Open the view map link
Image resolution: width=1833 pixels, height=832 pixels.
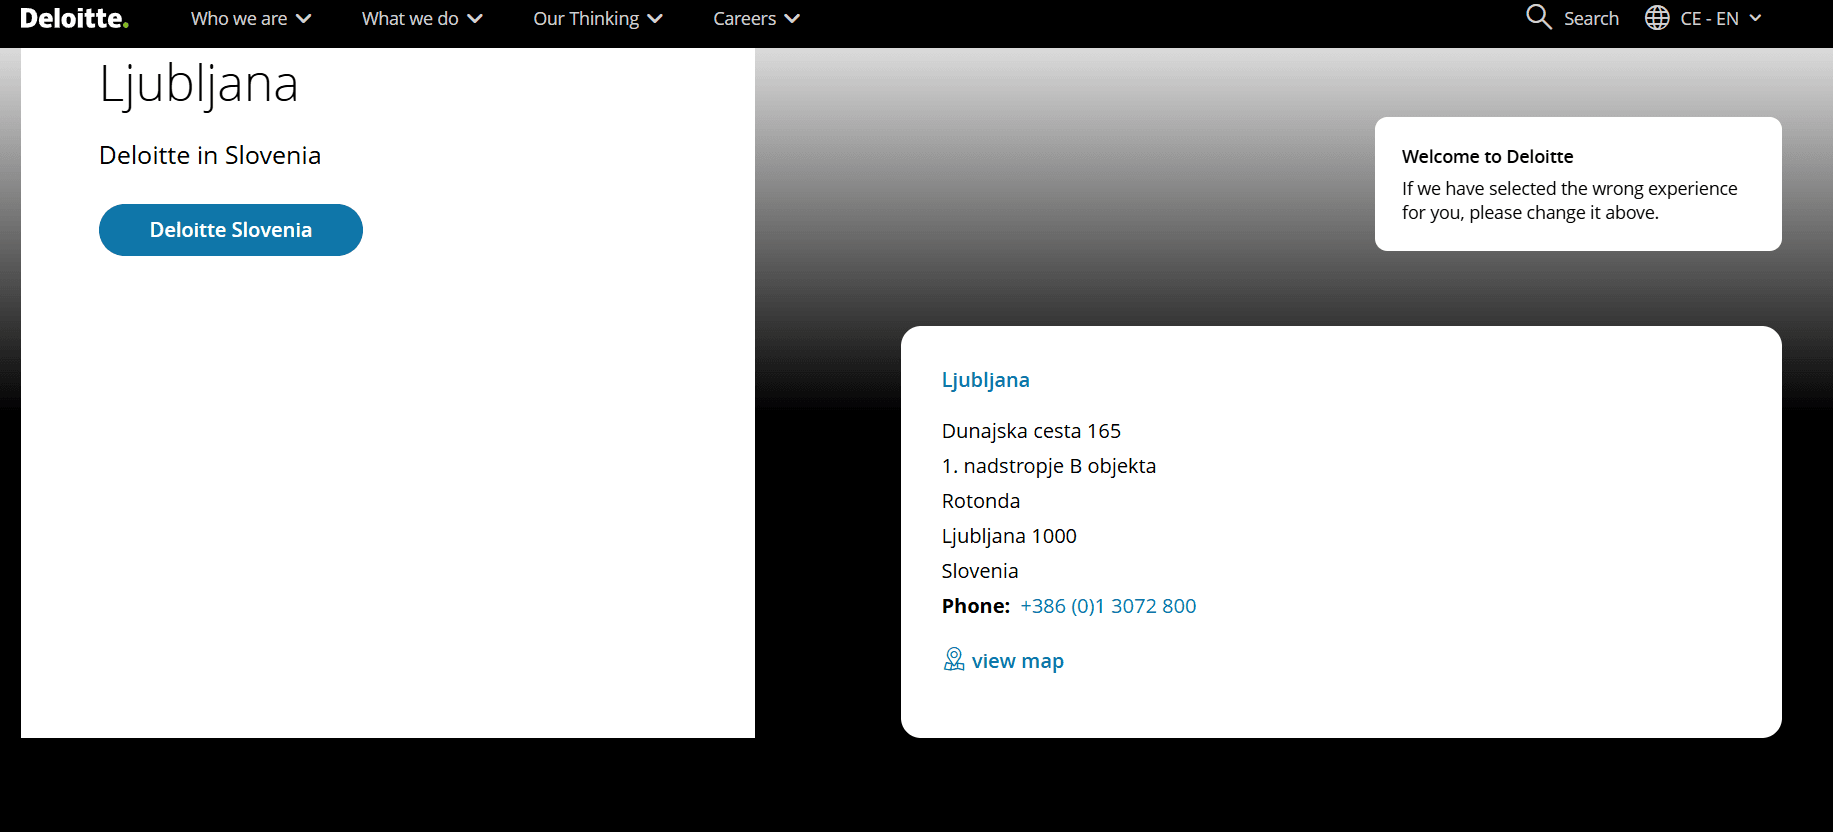(x=1017, y=661)
